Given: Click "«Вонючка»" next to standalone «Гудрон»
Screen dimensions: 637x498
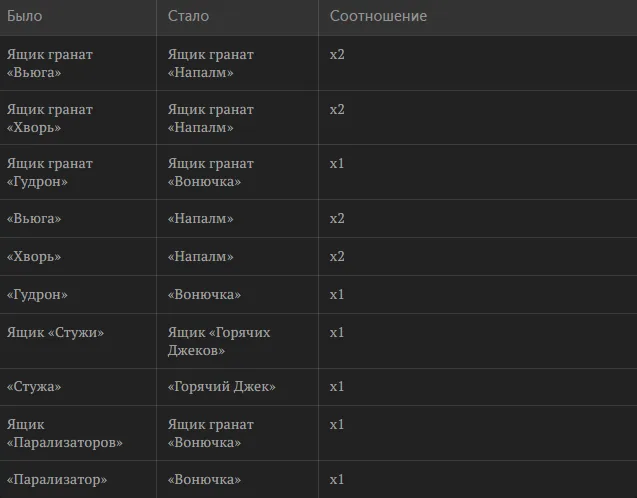Looking at the screenshot, I should pos(204,294).
